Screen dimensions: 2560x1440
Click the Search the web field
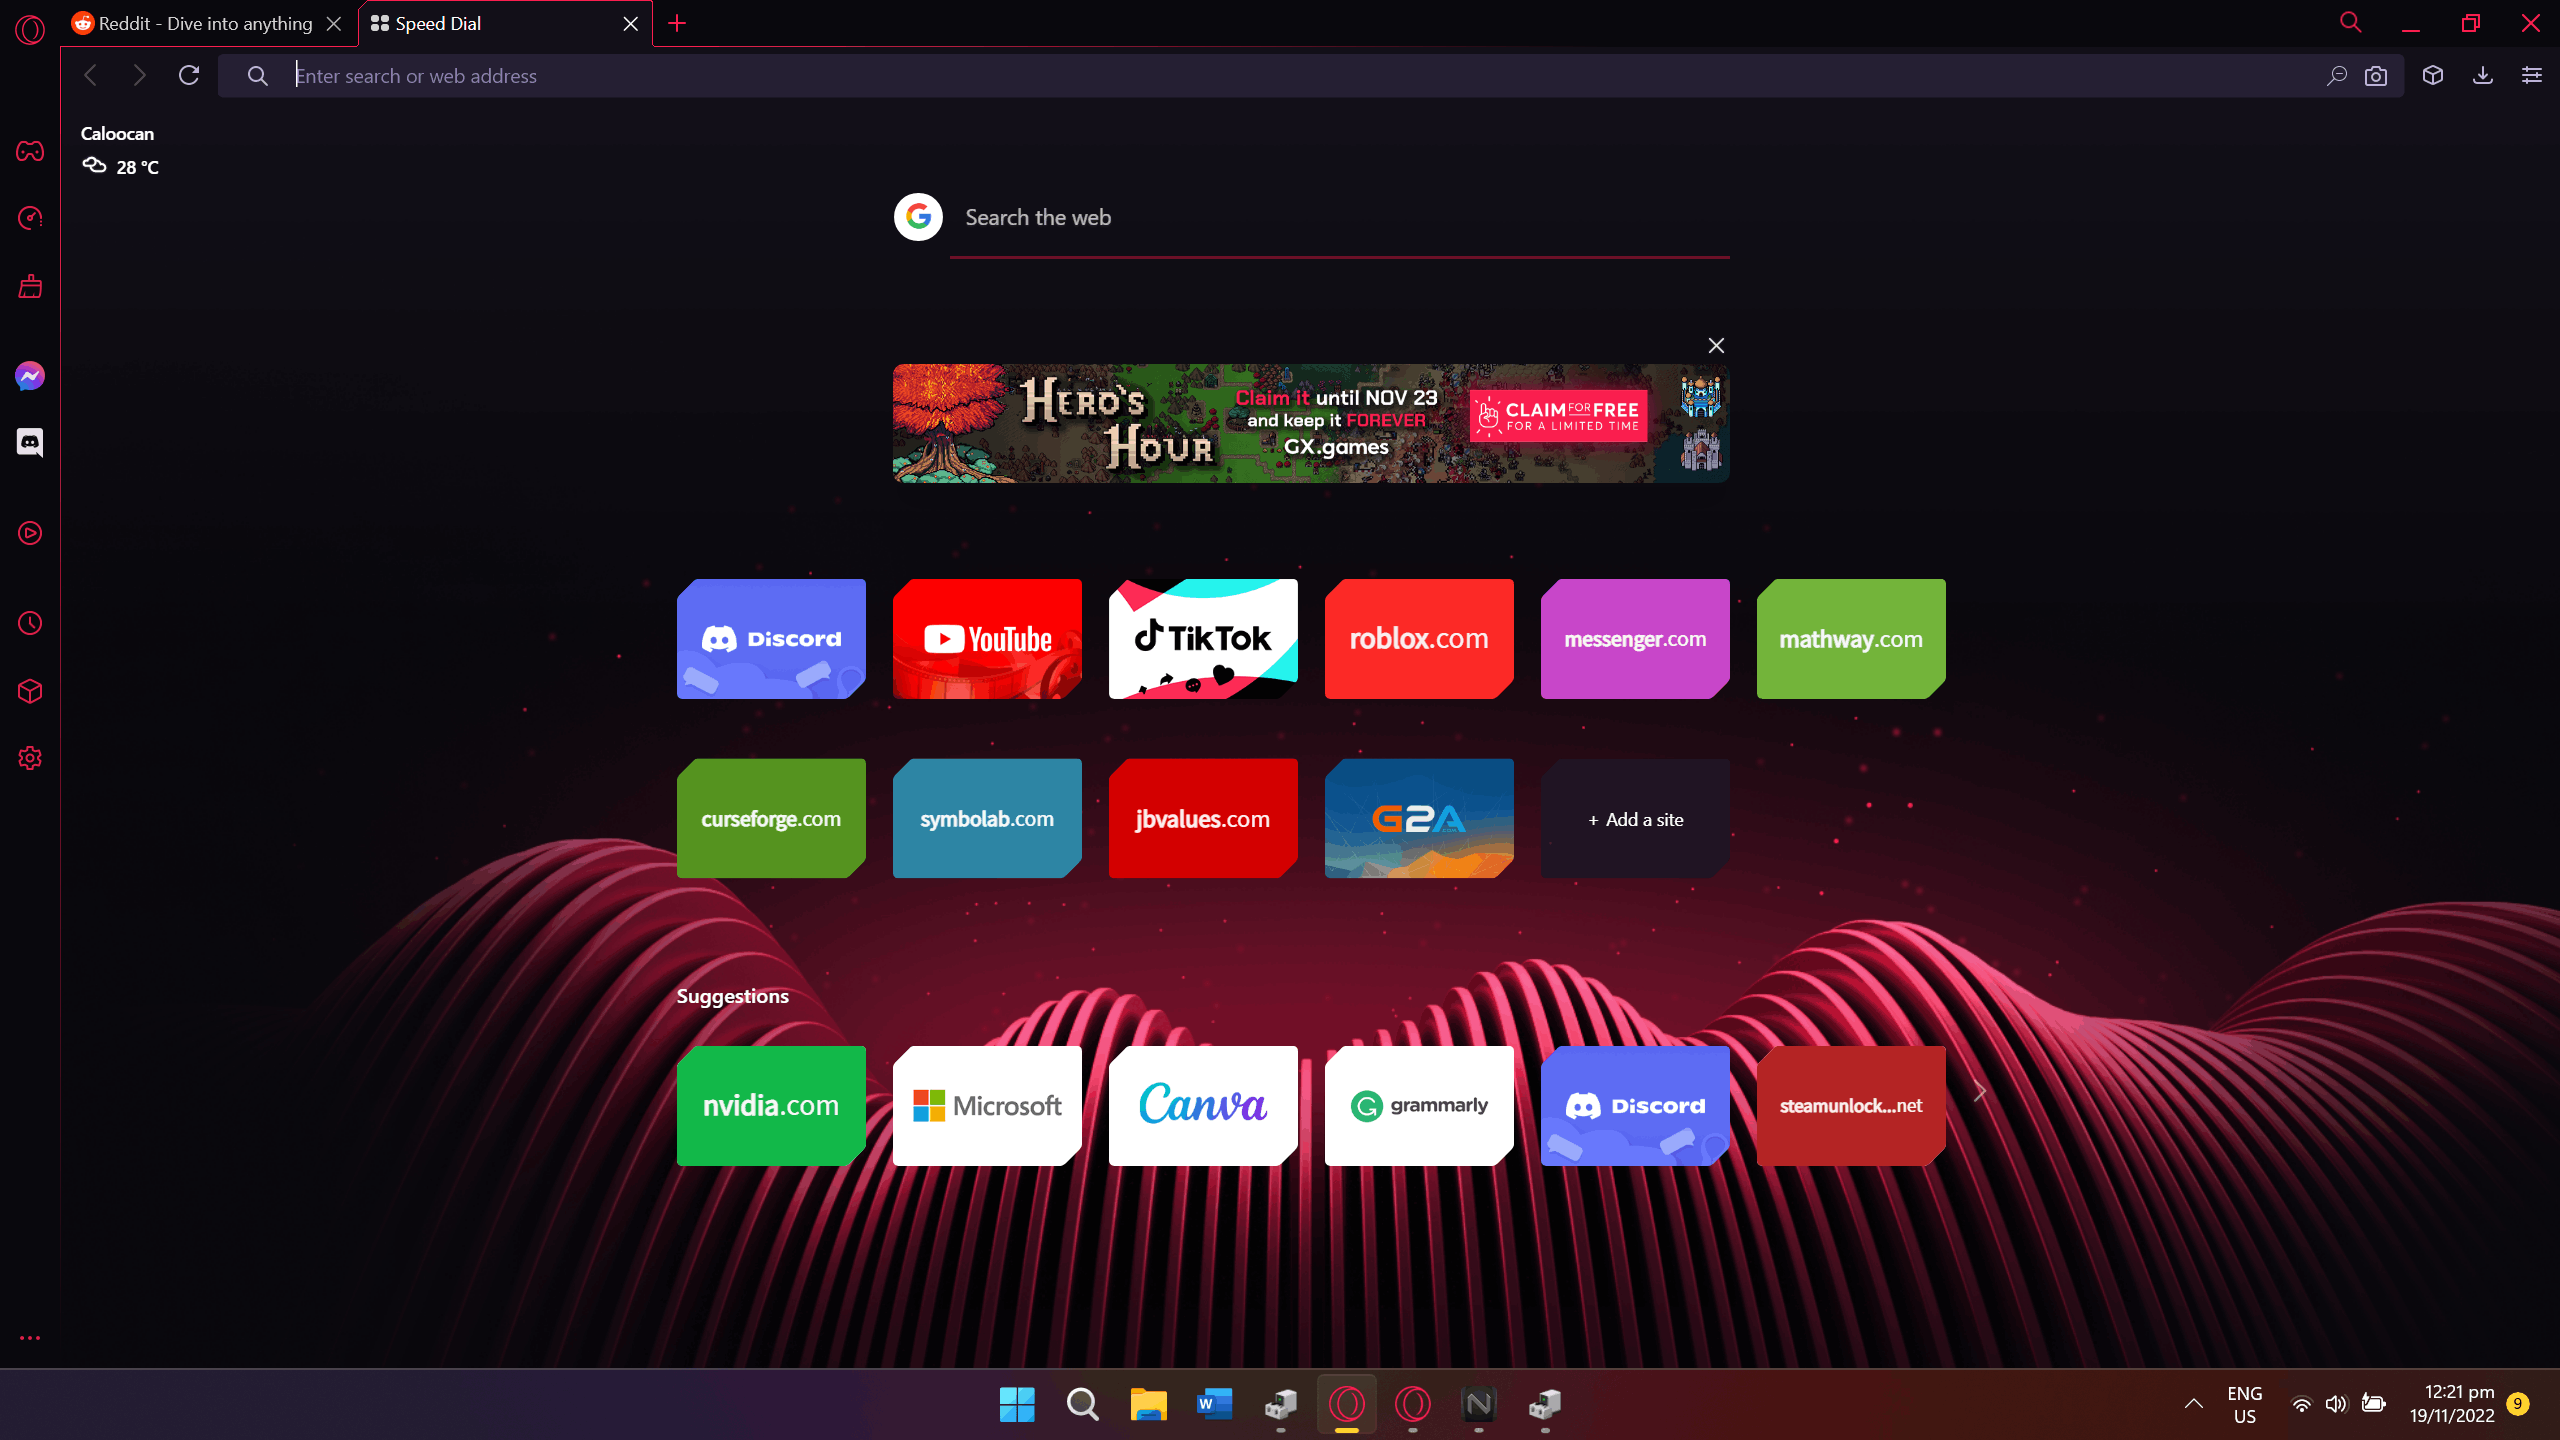click(1340, 218)
